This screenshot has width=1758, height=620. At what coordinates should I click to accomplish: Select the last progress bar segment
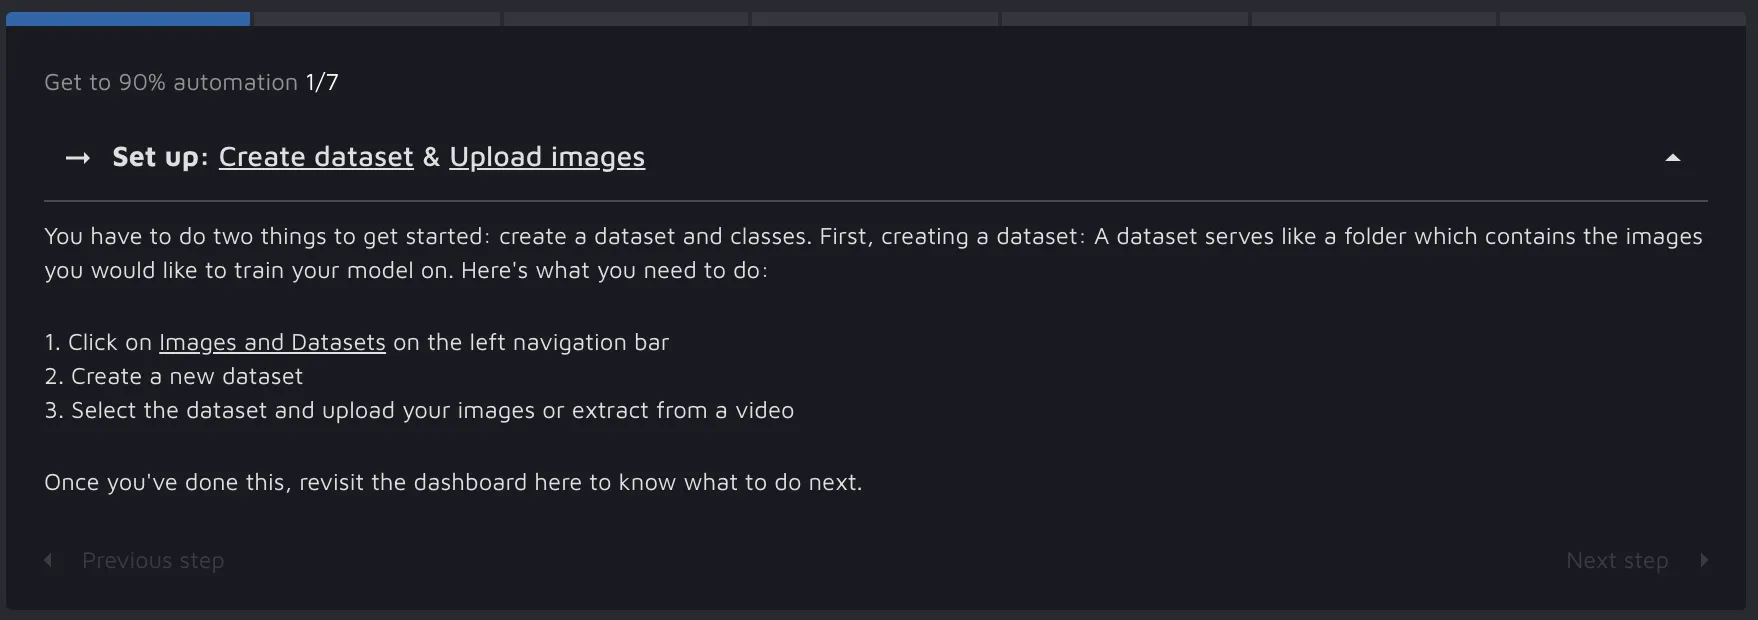pos(1622,18)
